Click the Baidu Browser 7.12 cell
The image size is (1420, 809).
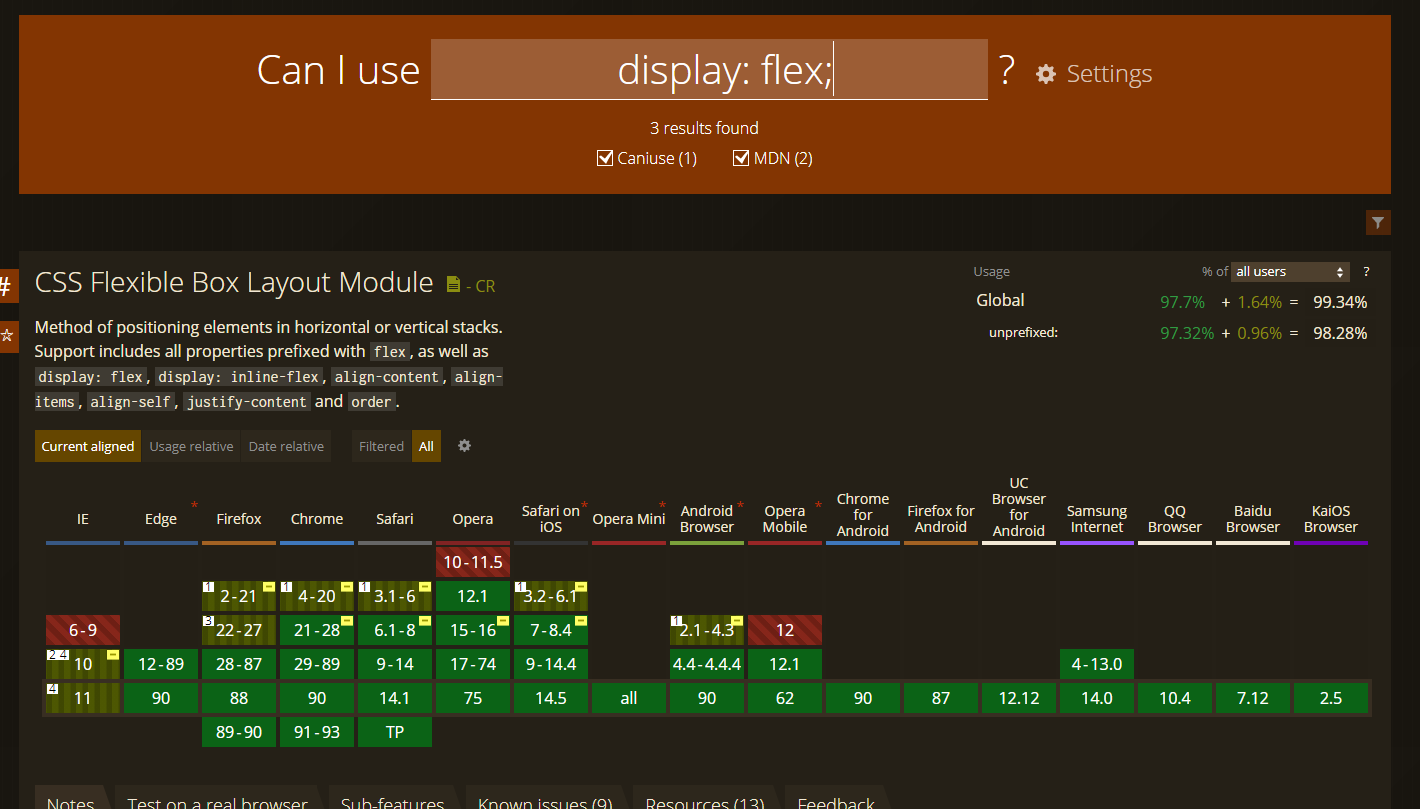[x=1253, y=698]
